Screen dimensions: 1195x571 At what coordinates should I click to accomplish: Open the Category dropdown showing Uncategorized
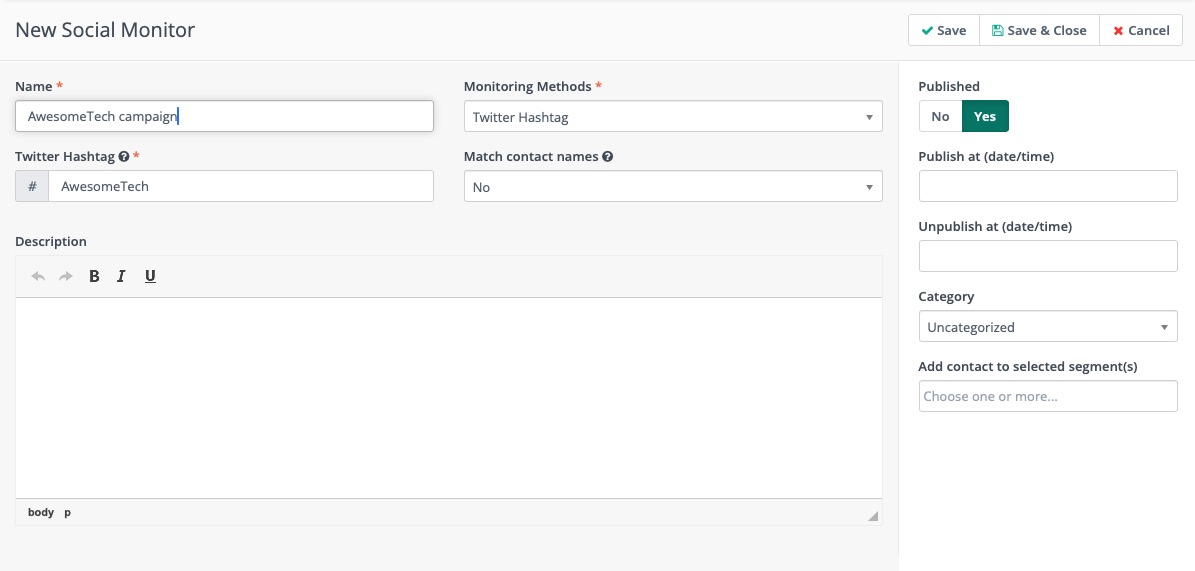click(x=1047, y=327)
